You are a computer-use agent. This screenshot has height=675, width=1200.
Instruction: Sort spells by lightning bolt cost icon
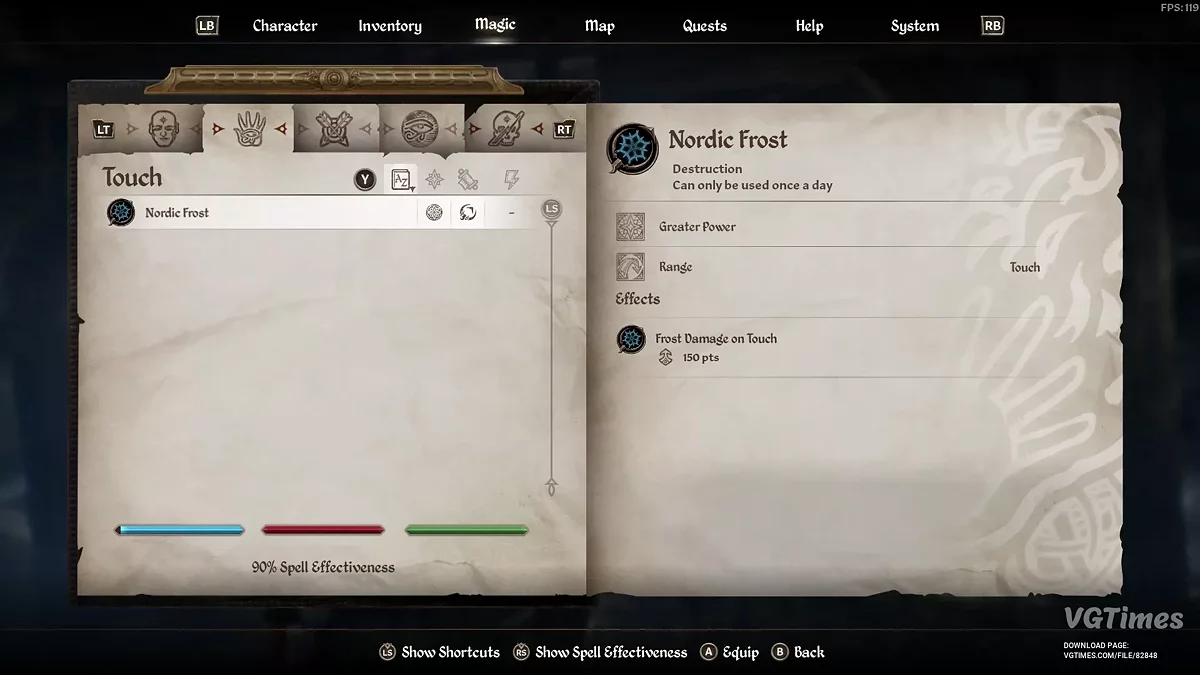[x=511, y=180]
